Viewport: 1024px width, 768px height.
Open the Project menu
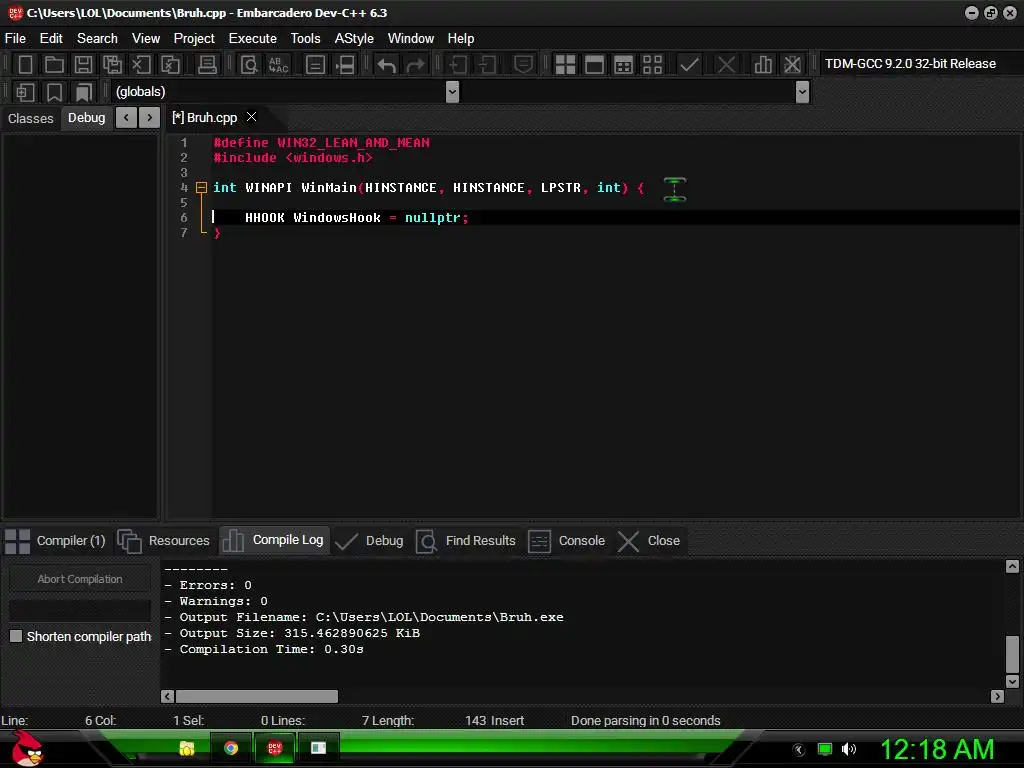click(194, 39)
